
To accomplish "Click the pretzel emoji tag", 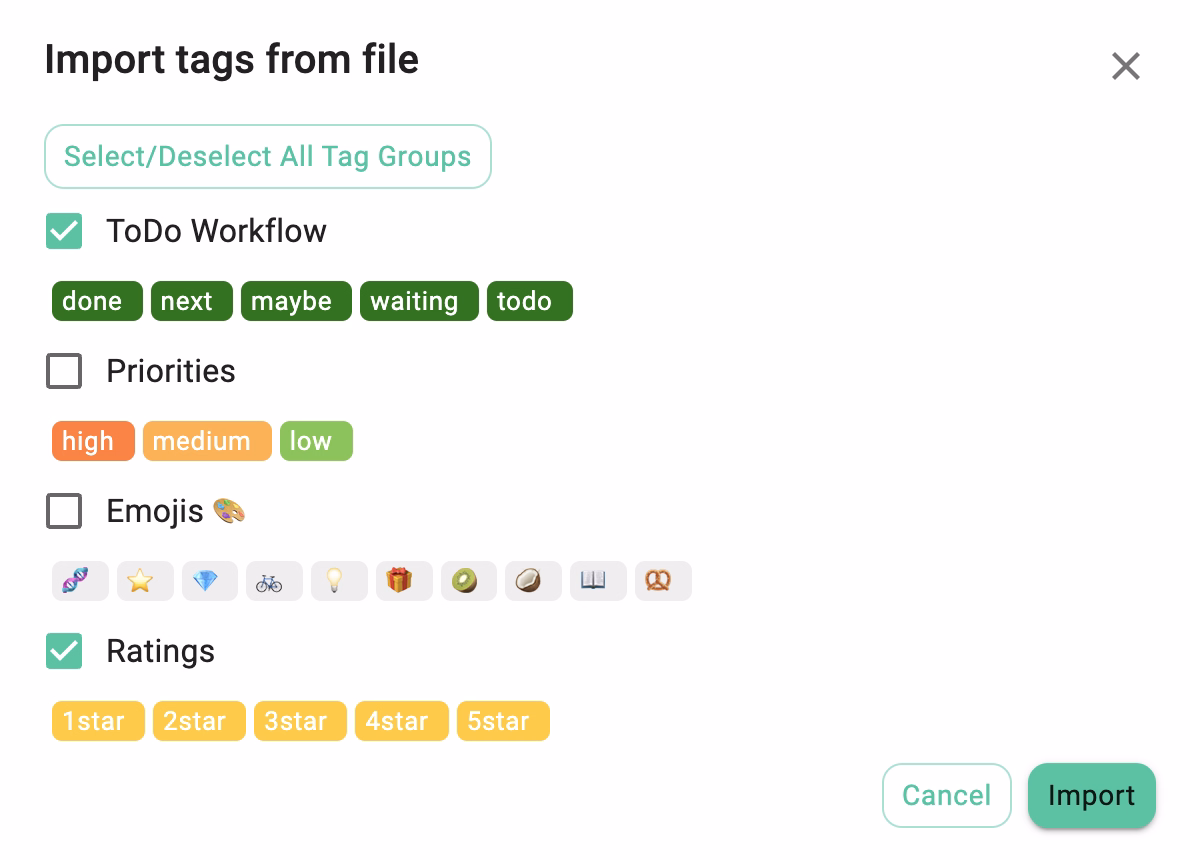I will [x=663, y=581].
